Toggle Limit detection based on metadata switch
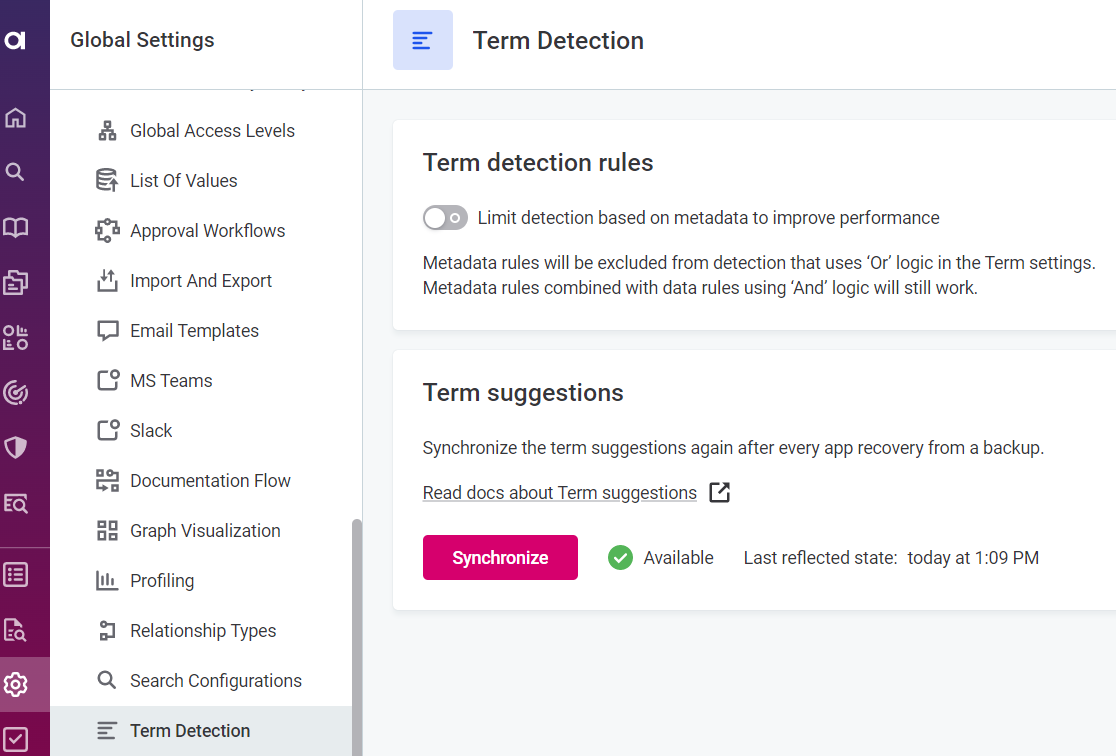This screenshot has width=1116, height=756. (x=445, y=218)
